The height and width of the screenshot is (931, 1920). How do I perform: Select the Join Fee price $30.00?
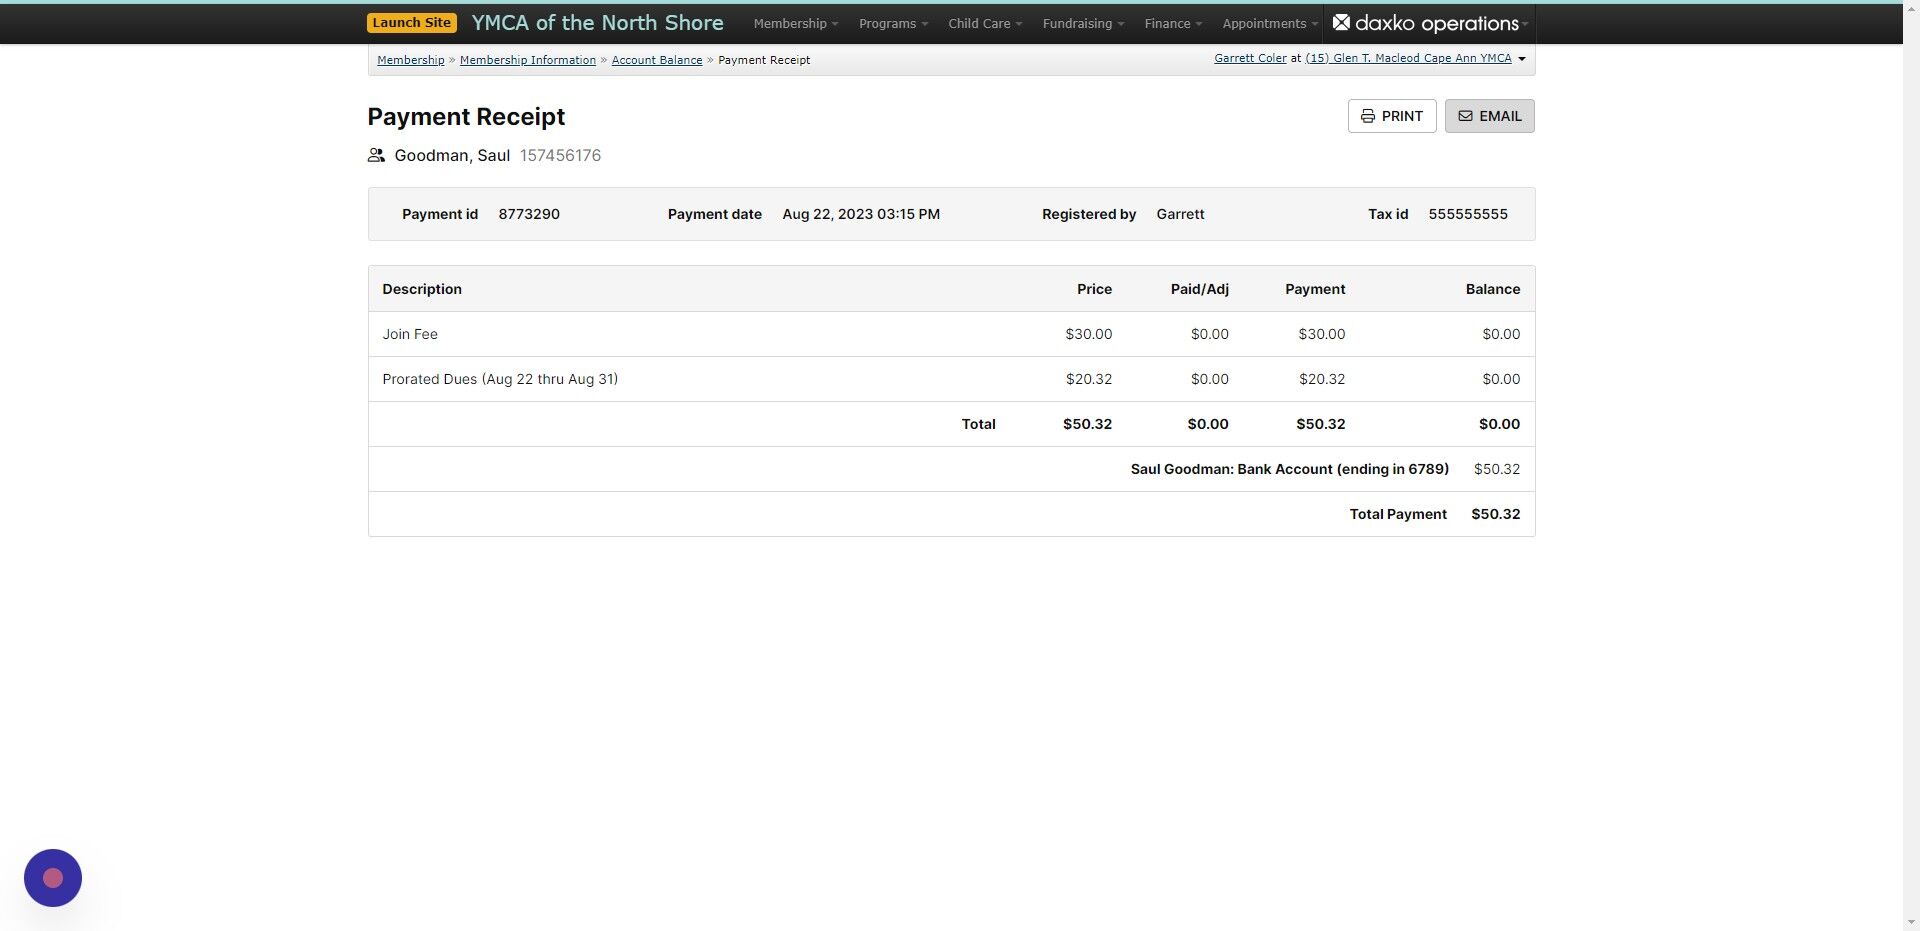[1088, 334]
